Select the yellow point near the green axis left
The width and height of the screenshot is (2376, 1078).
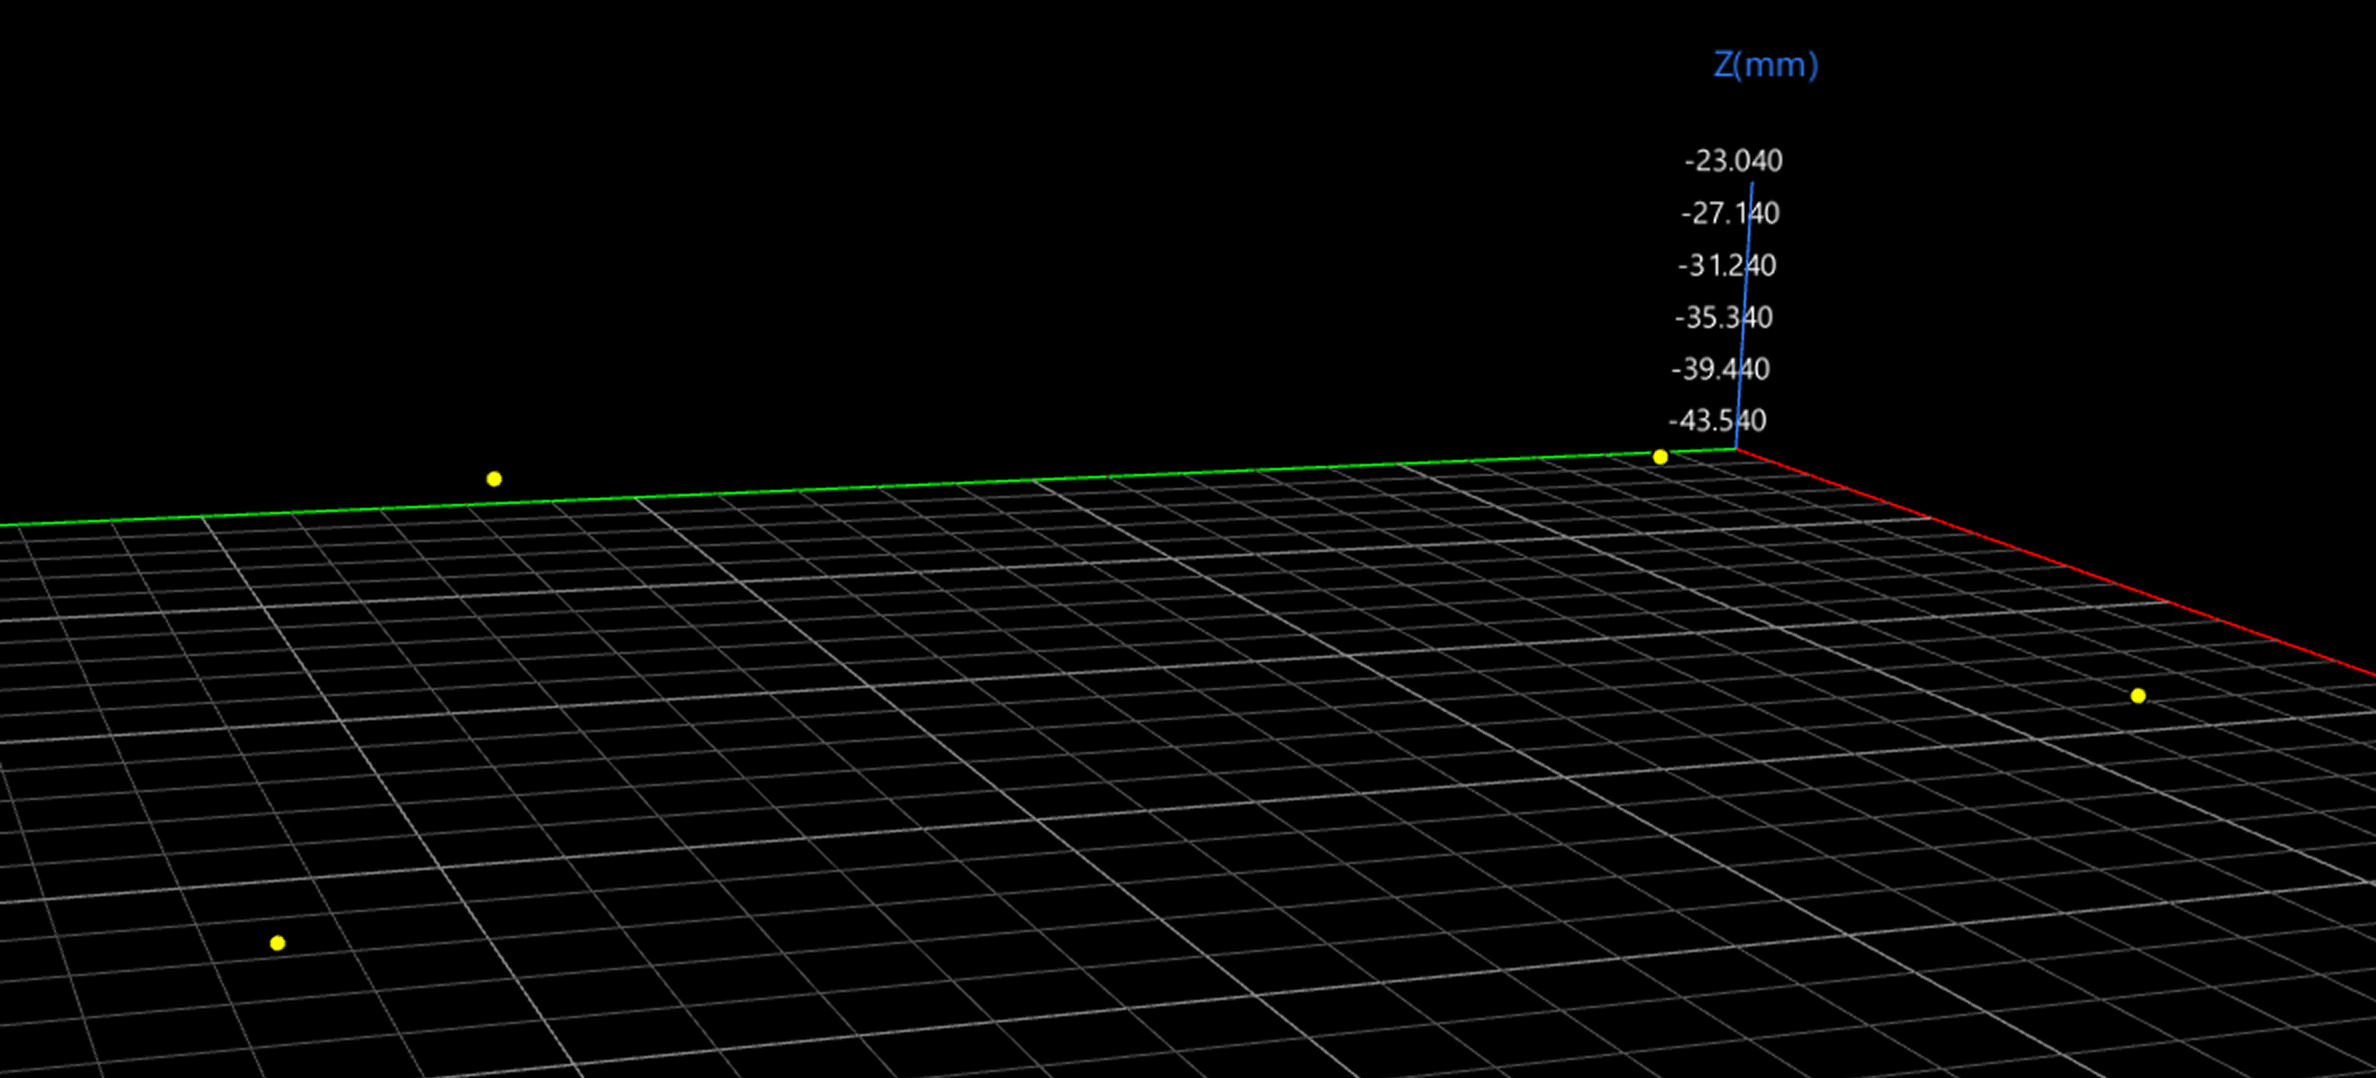[x=494, y=479]
